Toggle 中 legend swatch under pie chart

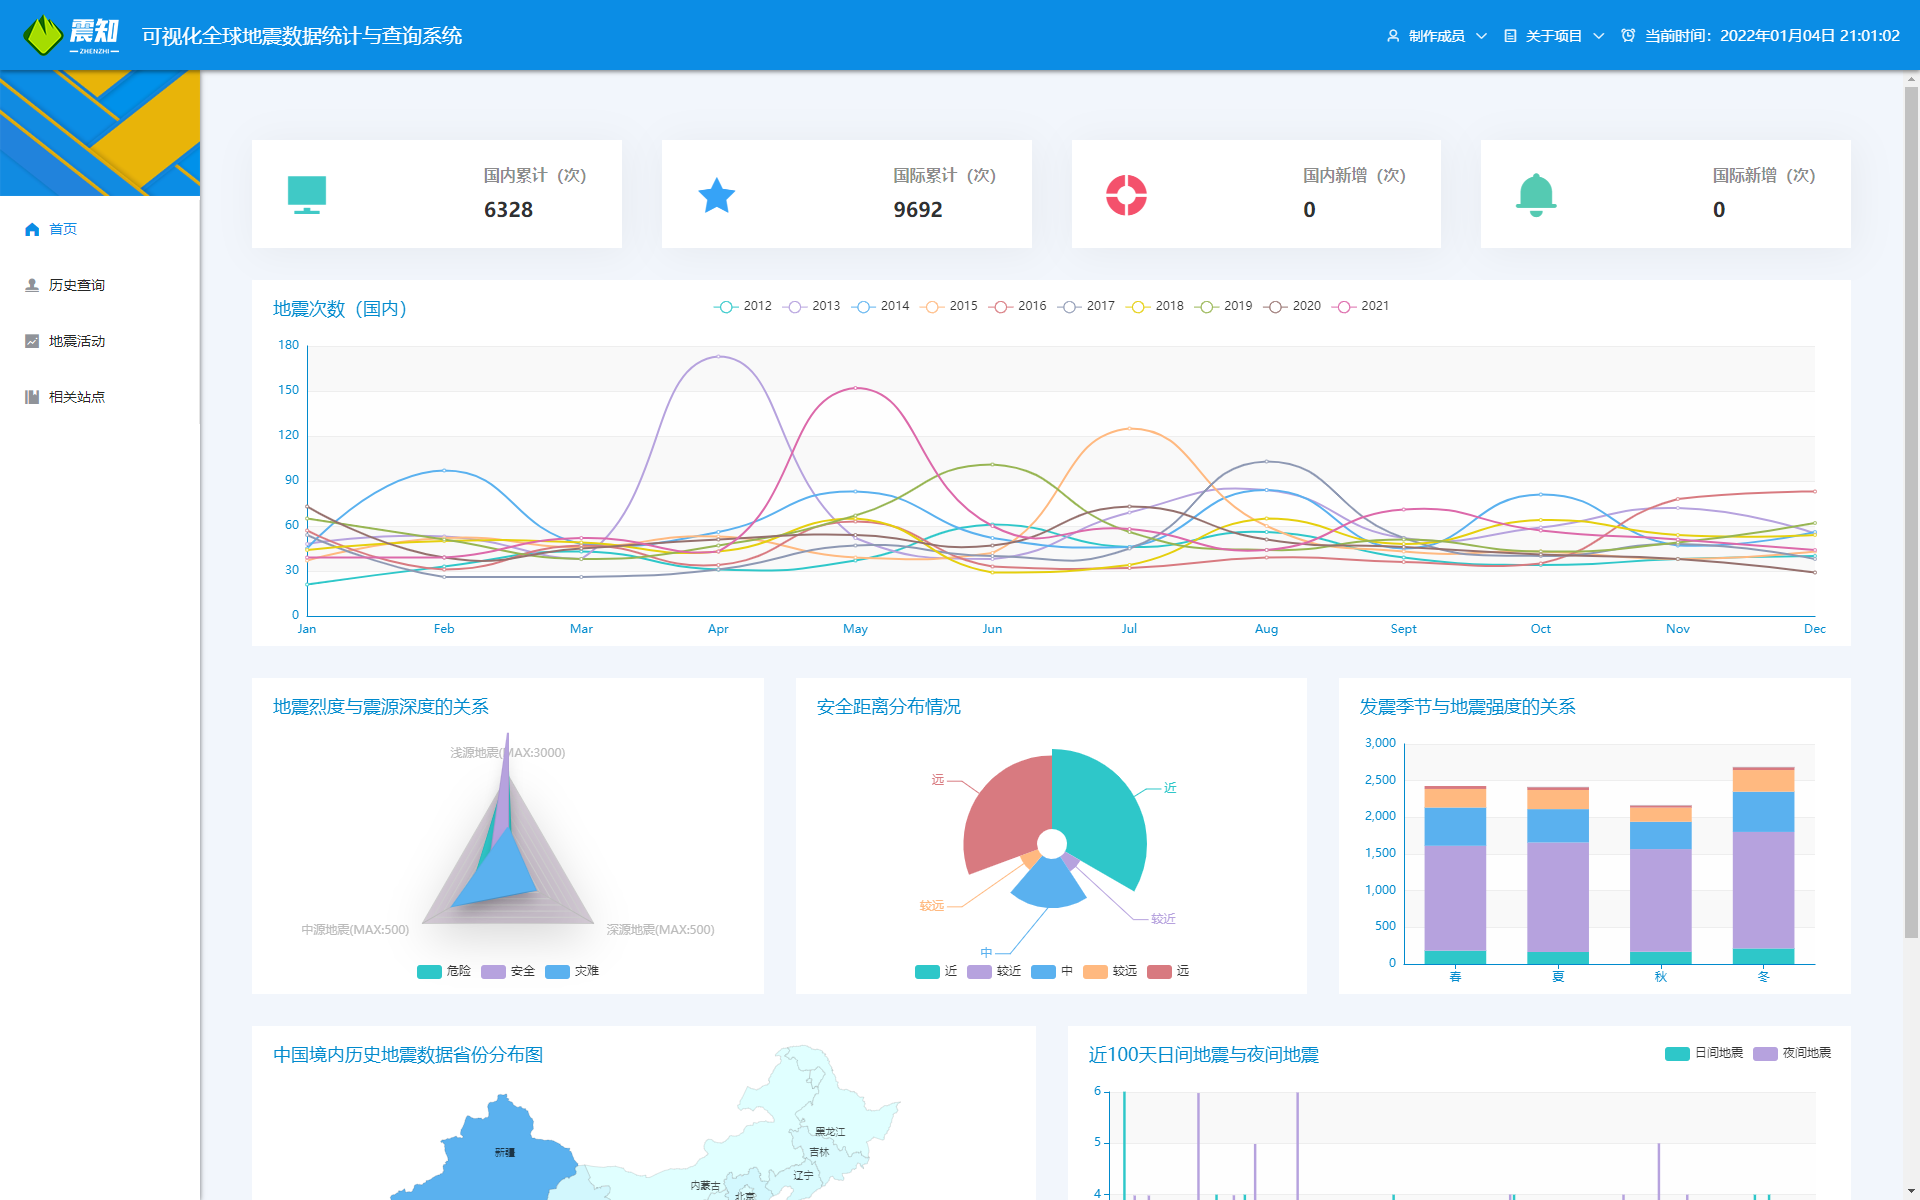coord(1043,971)
